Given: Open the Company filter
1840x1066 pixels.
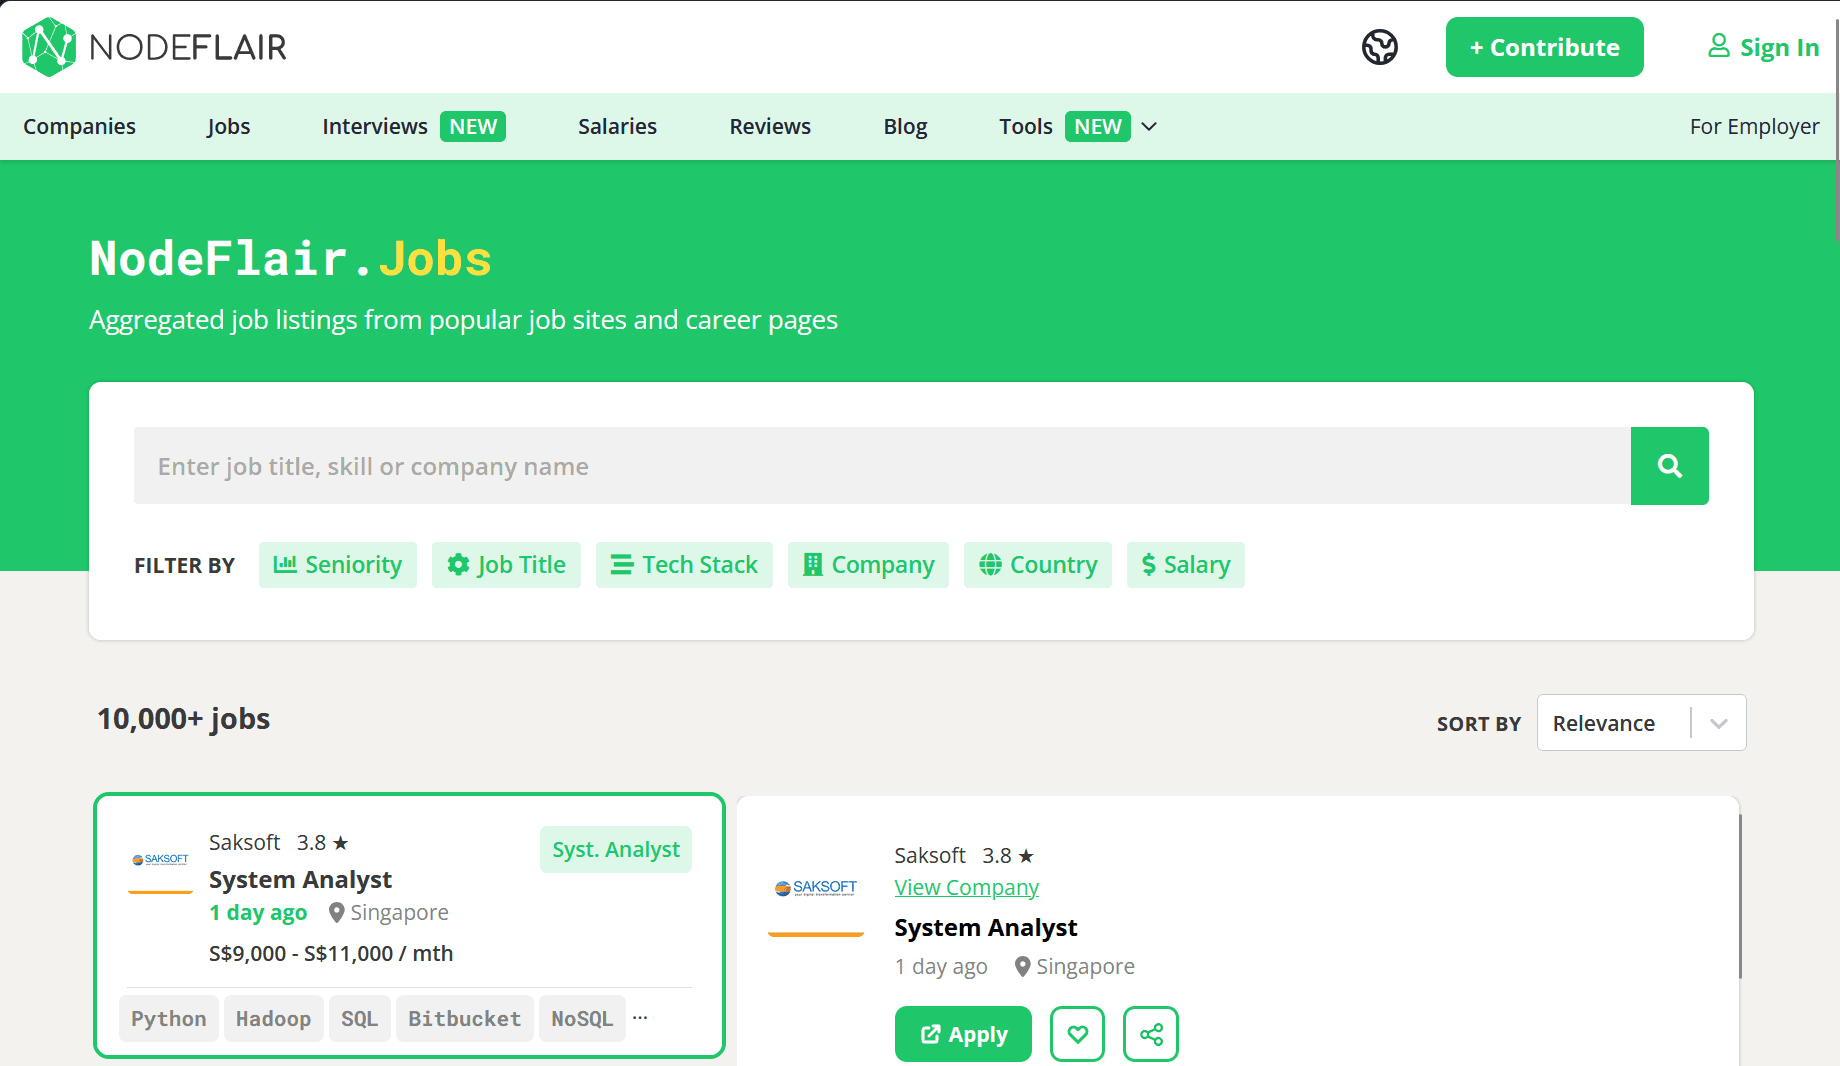Looking at the screenshot, I should (868, 565).
